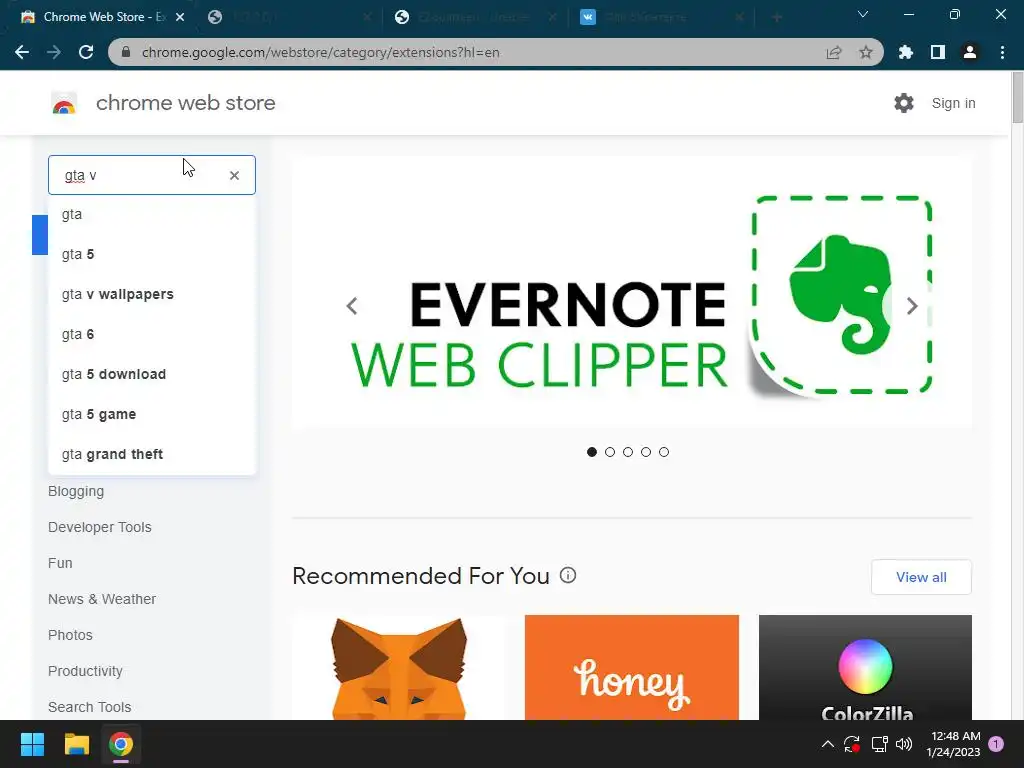The image size is (1024, 768).
Task: Click the lock icon in address bar
Action: coord(126,52)
